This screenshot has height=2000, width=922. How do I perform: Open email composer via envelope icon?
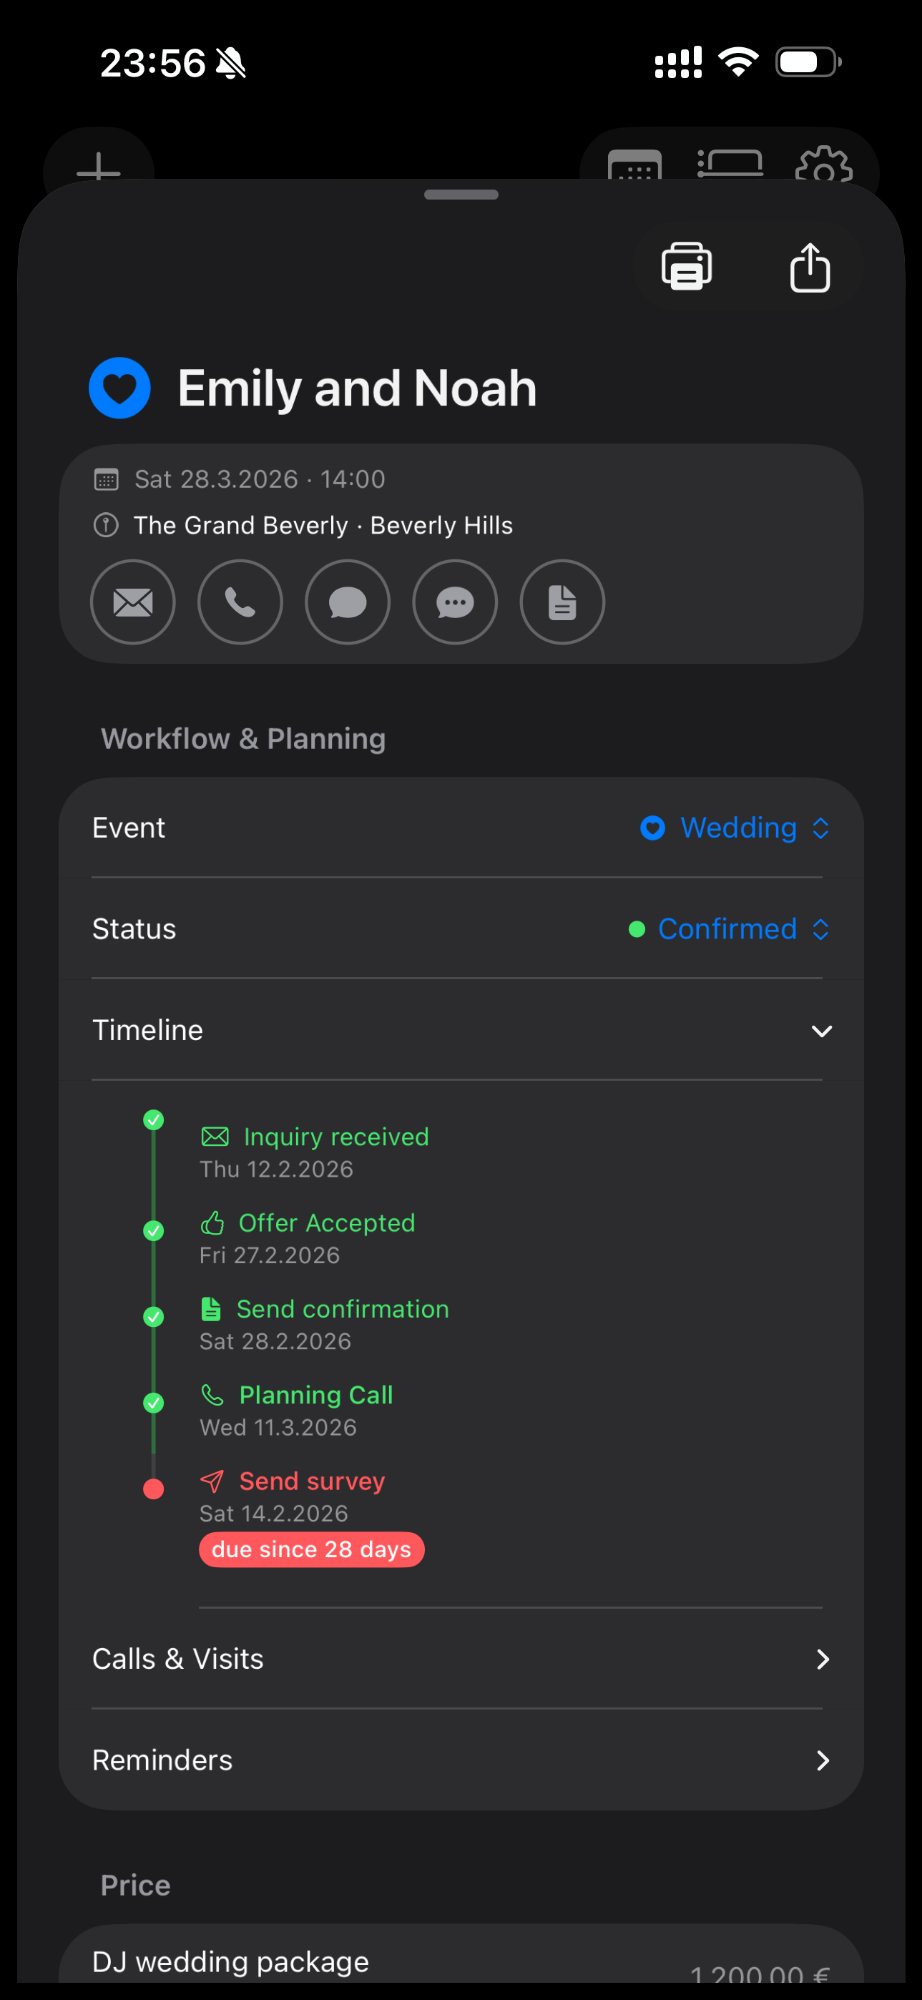[133, 602]
